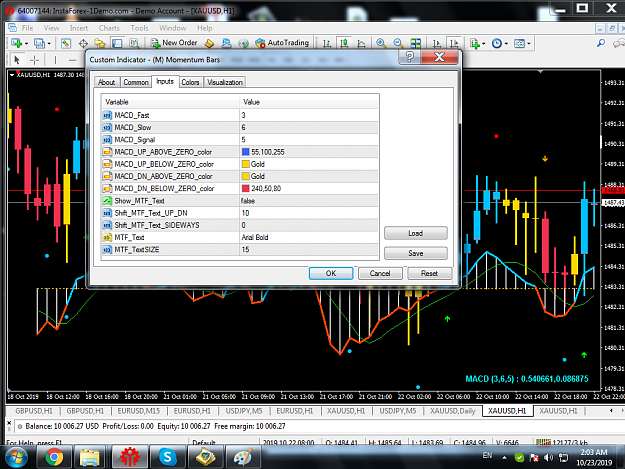The height and width of the screenshot is (469, 625).
Task: Click the MACD_DN_BELOW_ZERO red color swatch
Action: (x=246, y=188)
